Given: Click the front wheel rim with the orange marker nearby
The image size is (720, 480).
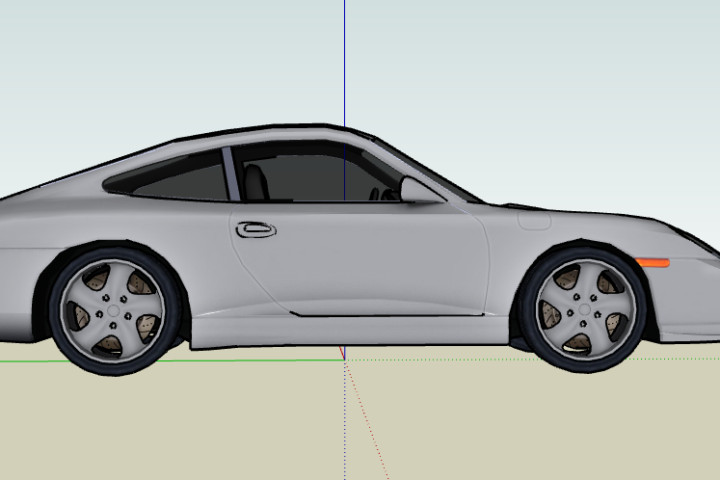Looking at the screenshot, I should 584,309.
